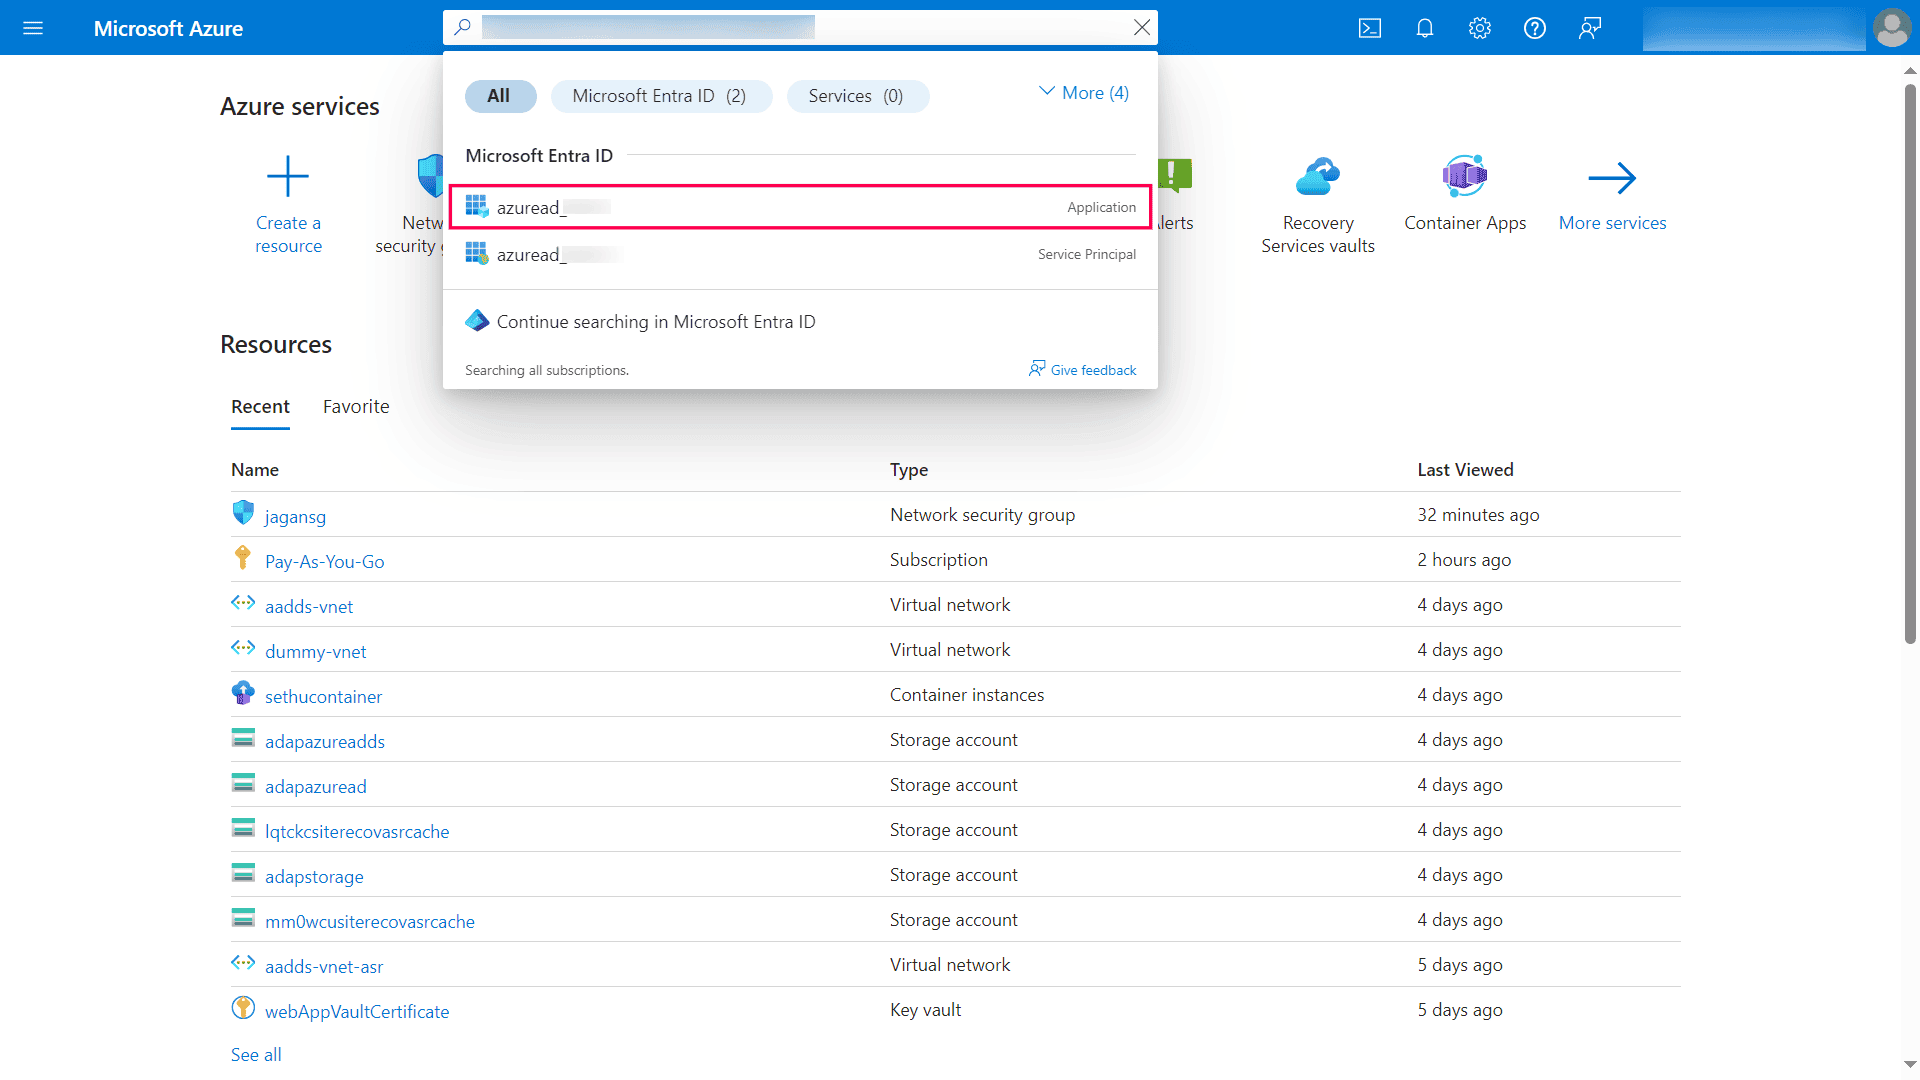Open the Container Apps service icon

click(x=1464, y=176)
